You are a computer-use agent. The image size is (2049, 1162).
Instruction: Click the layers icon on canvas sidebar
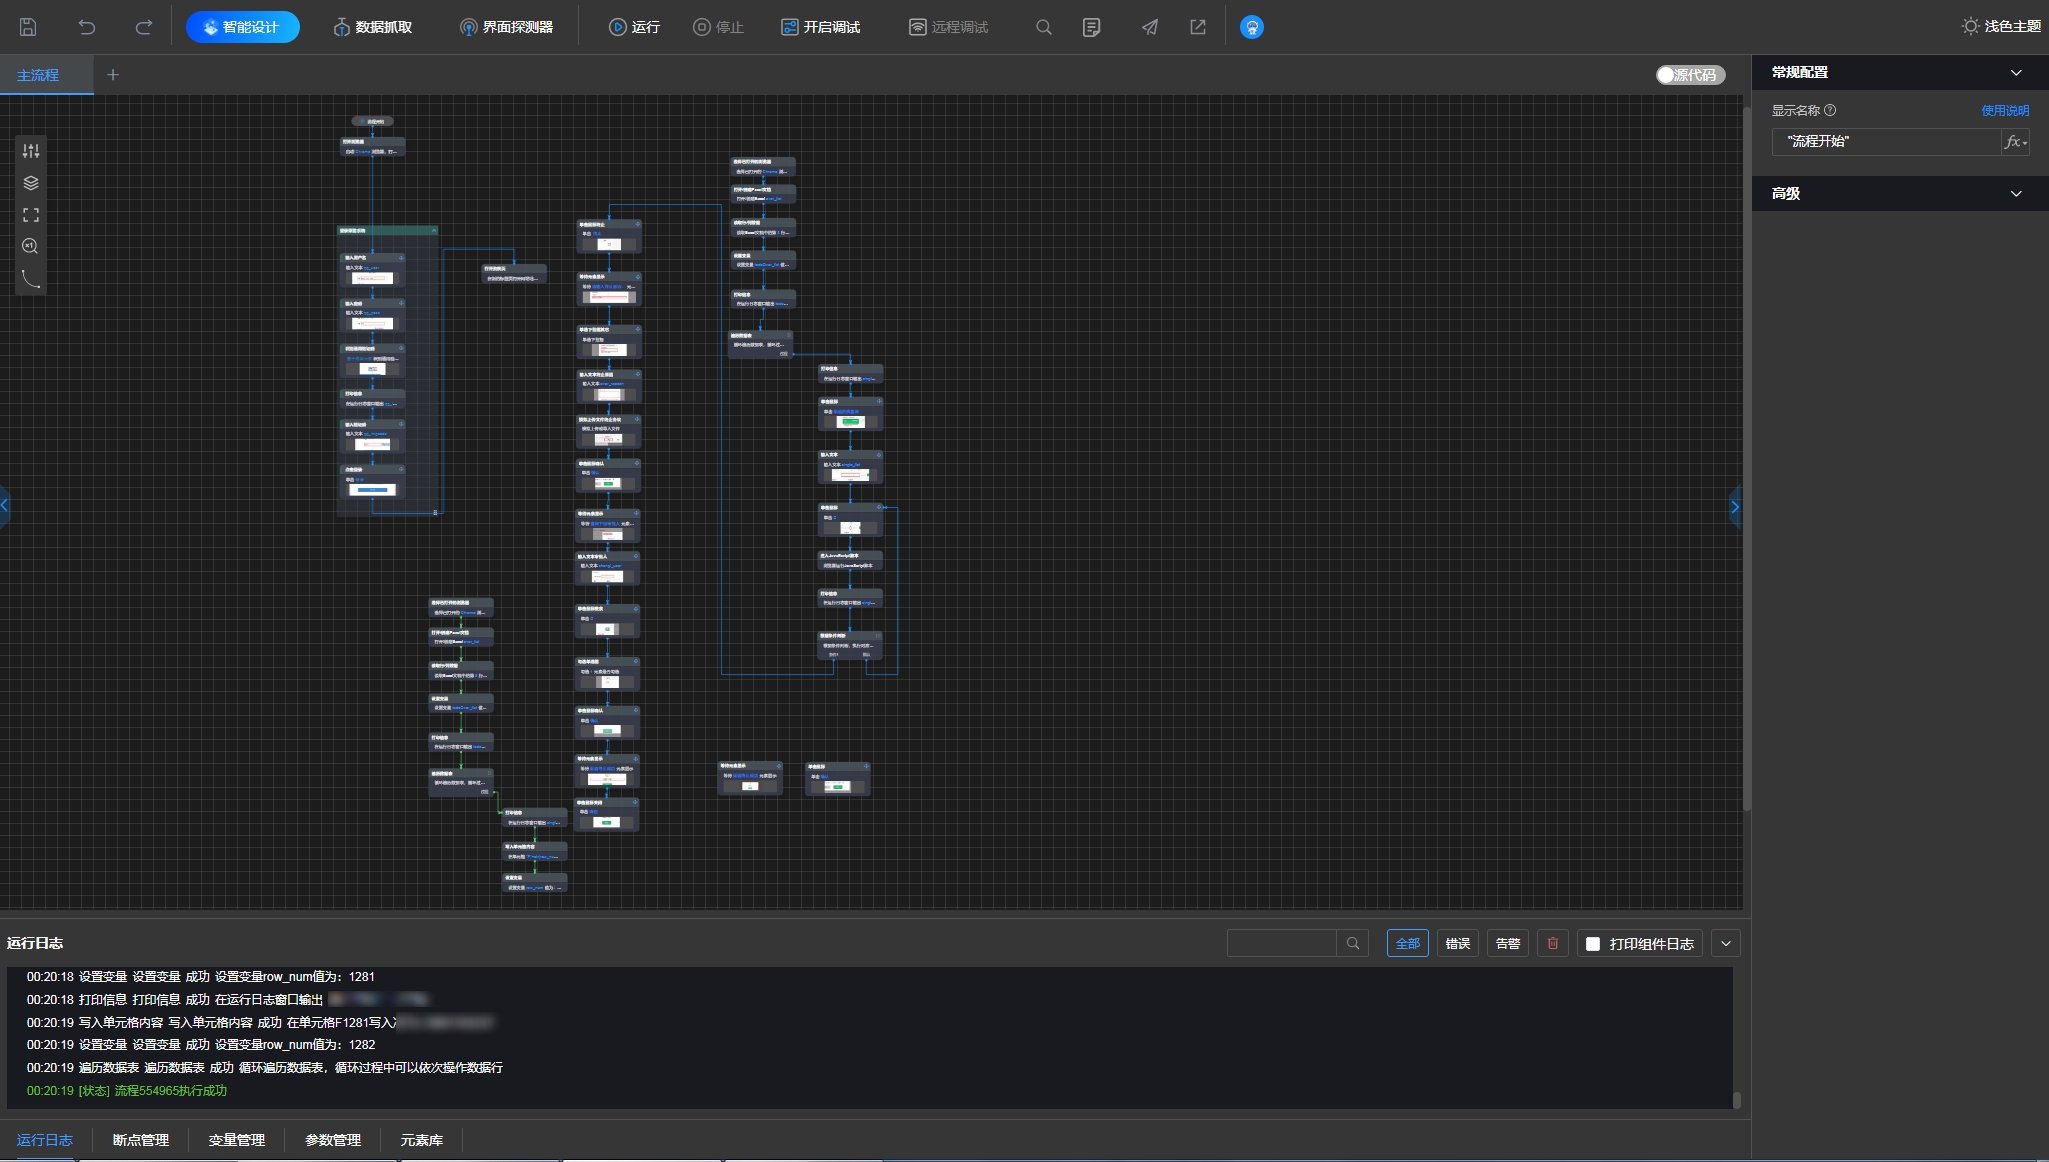31,183
